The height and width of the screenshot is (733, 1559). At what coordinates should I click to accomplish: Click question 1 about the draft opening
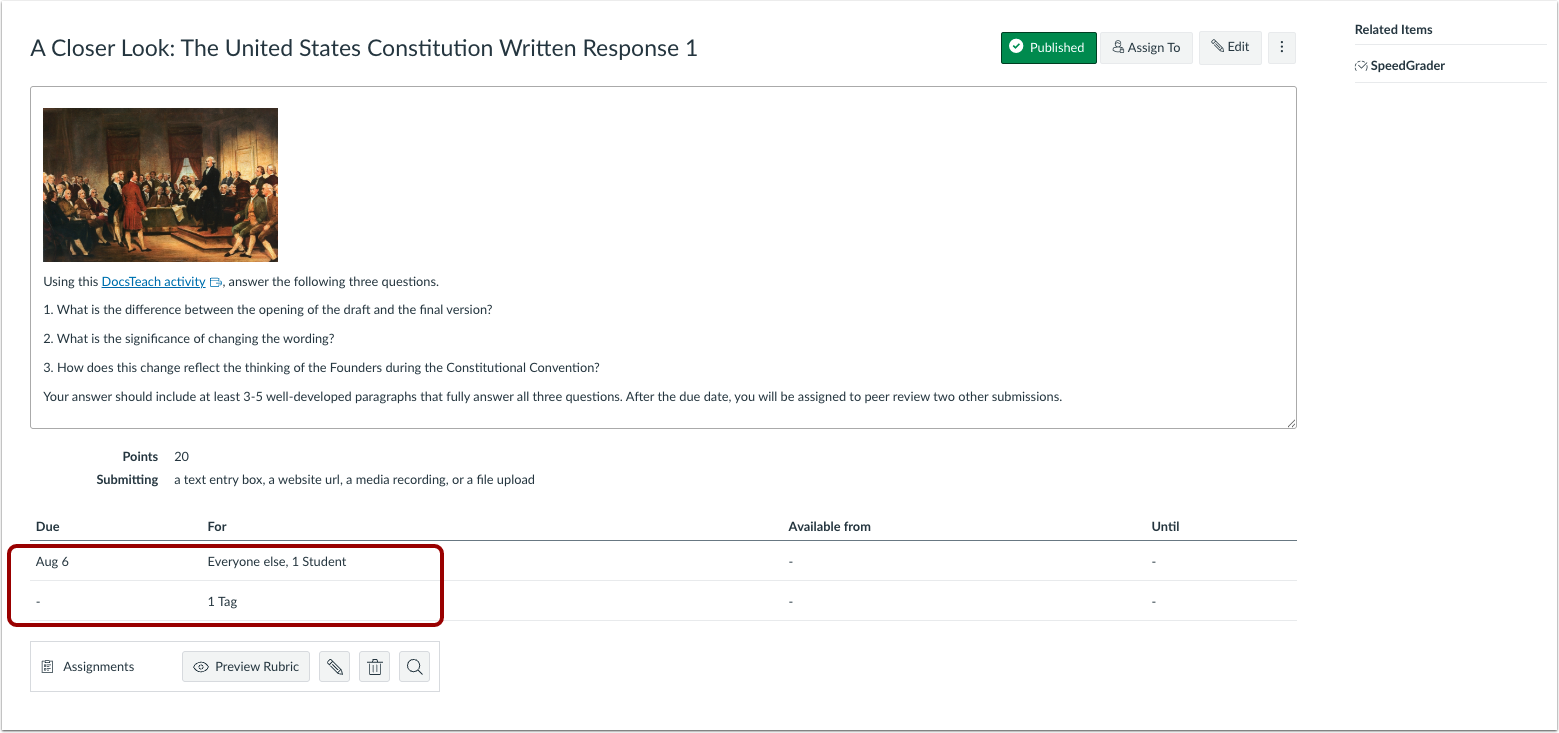pos(268,310)
